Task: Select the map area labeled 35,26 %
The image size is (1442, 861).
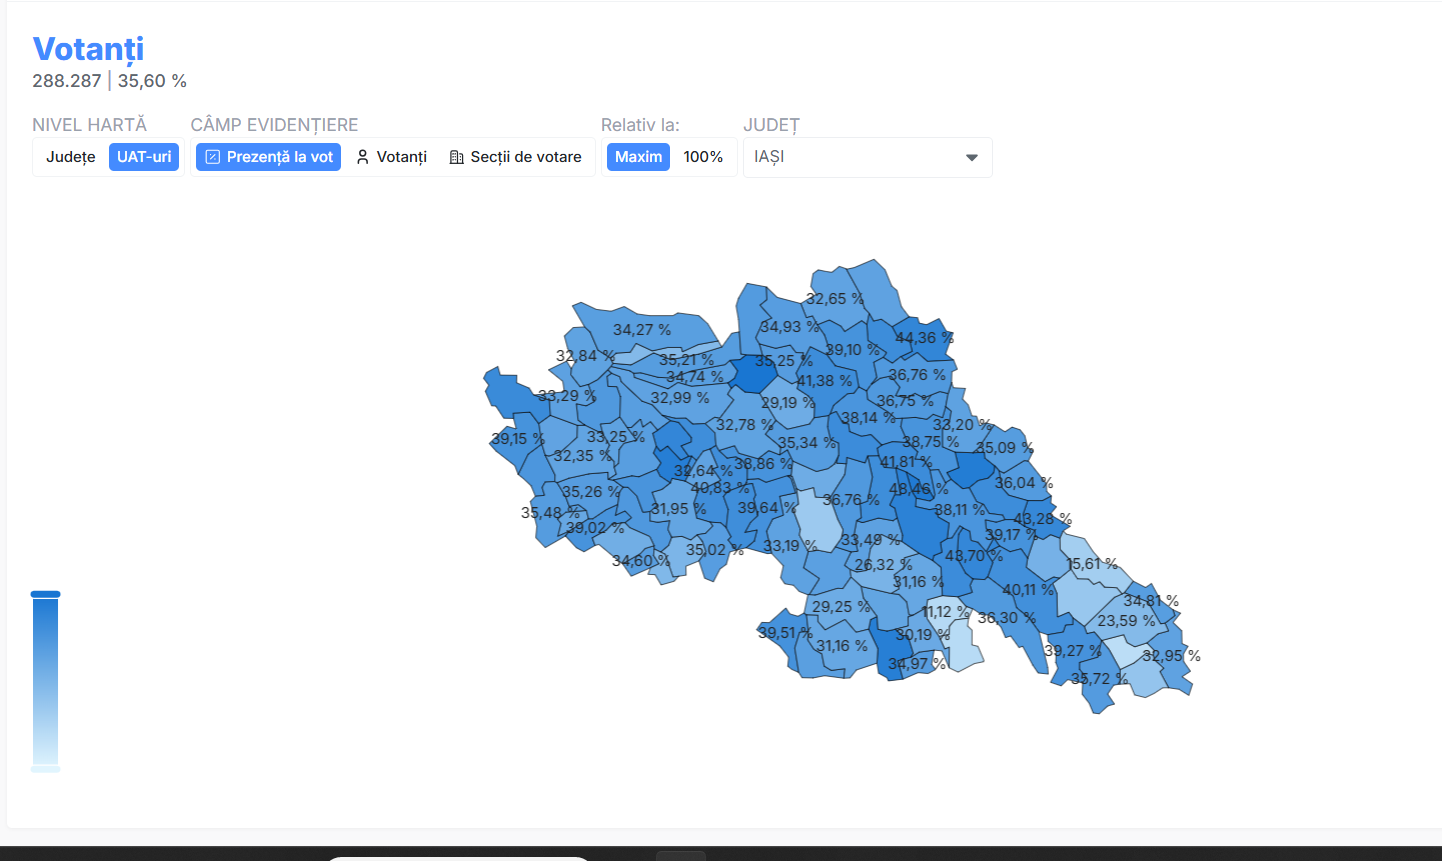Action: (x=591, y=492)
